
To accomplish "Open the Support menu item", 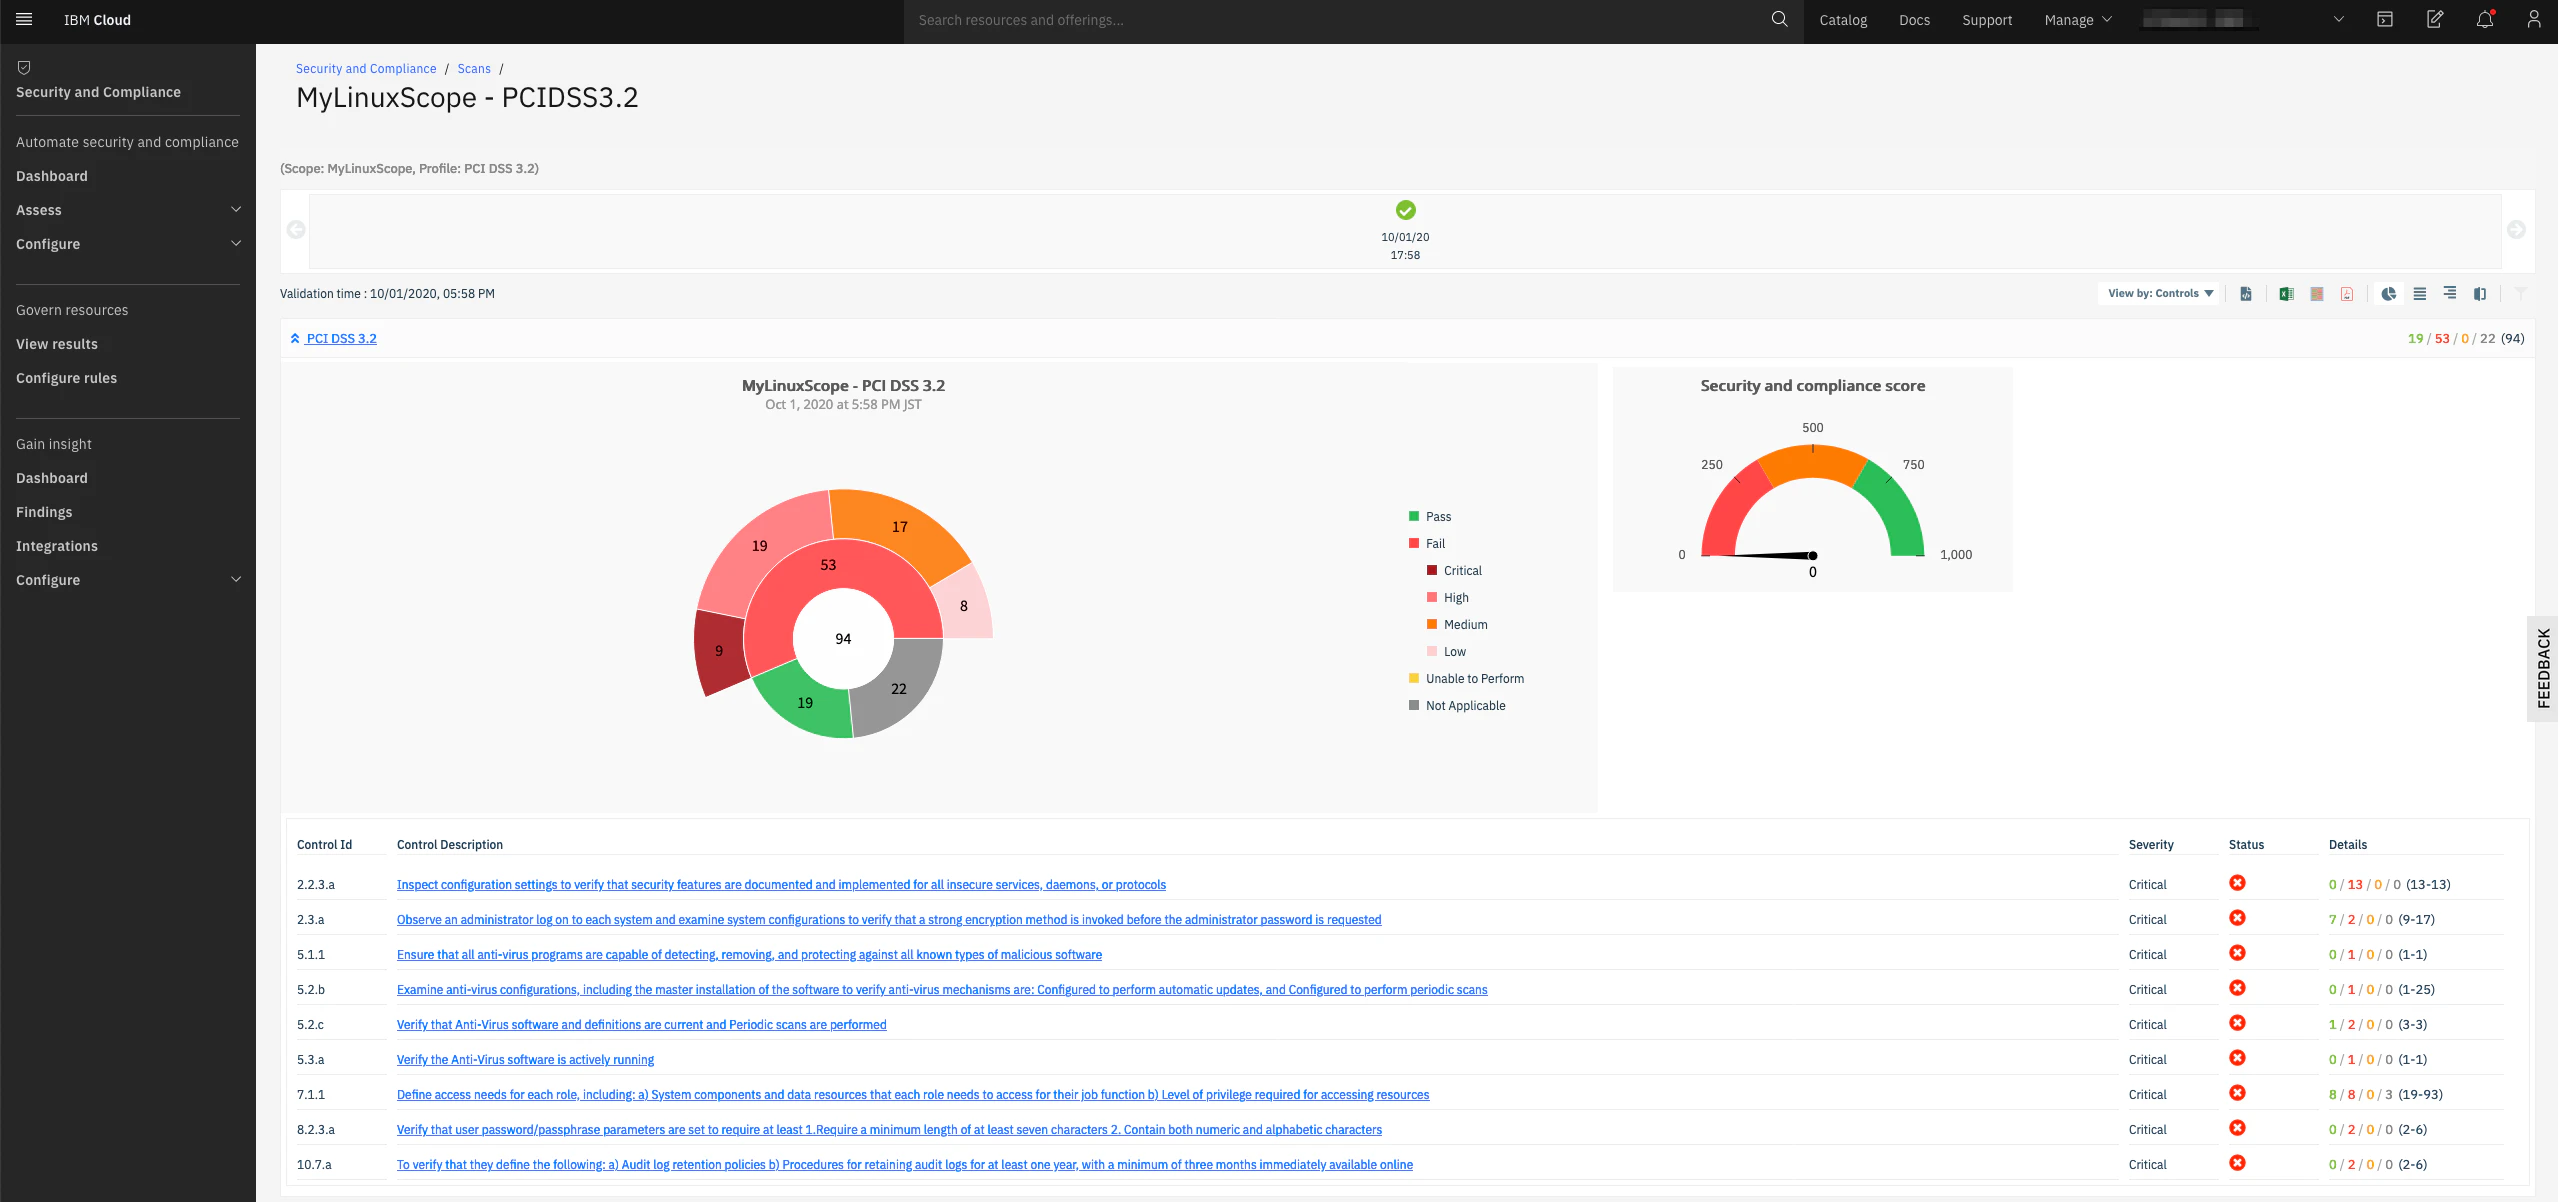I will [1987, 19].
